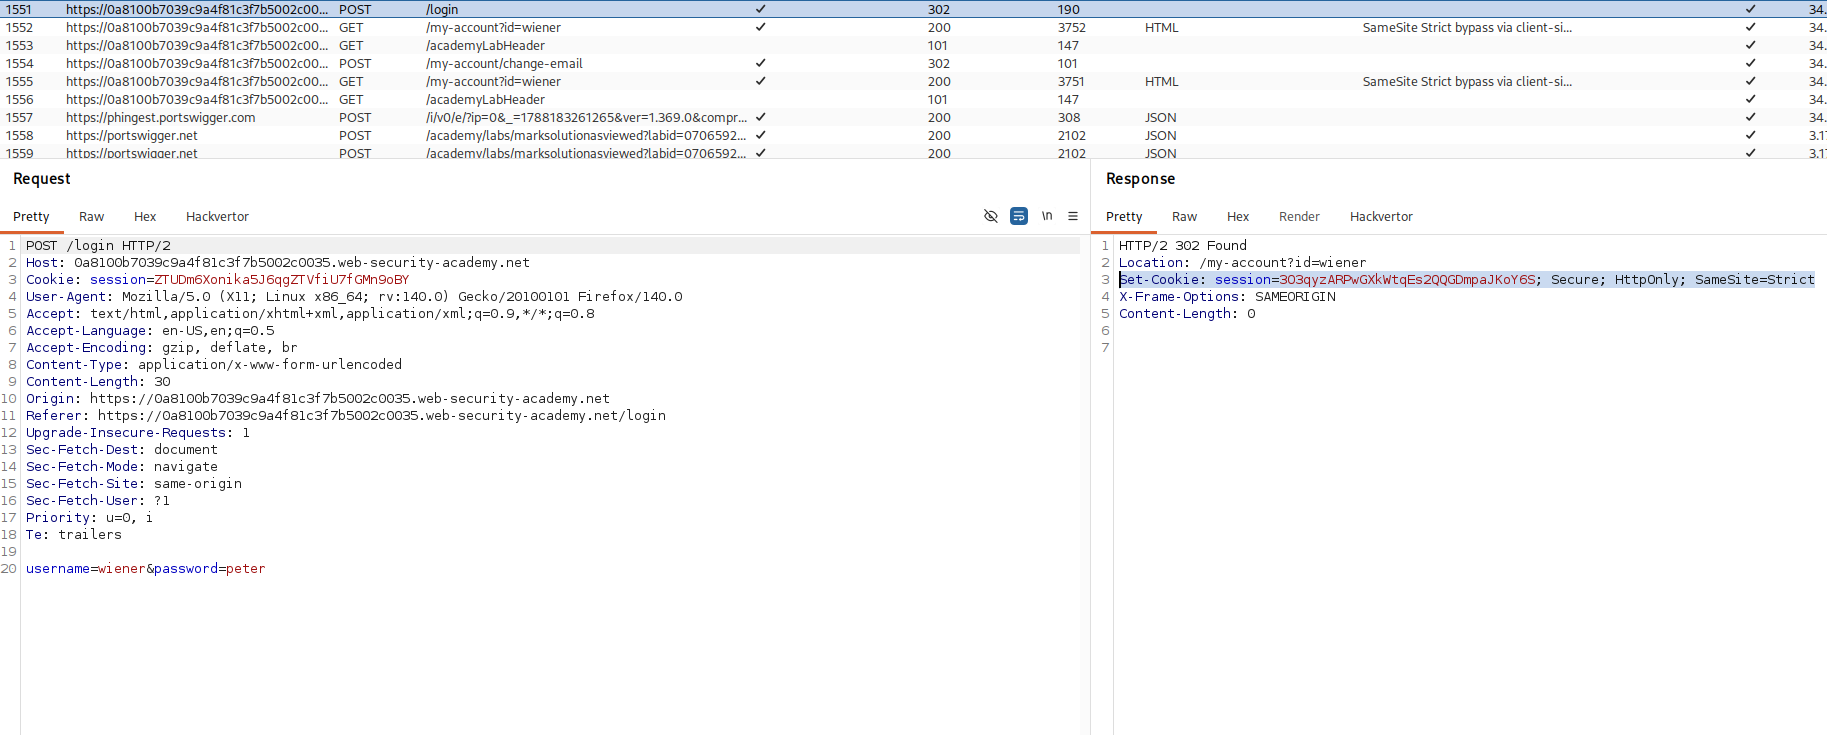Click status code 302 in row 1554
The height and width of the screenshot is (735, 1827).
[x=939, y=63]
